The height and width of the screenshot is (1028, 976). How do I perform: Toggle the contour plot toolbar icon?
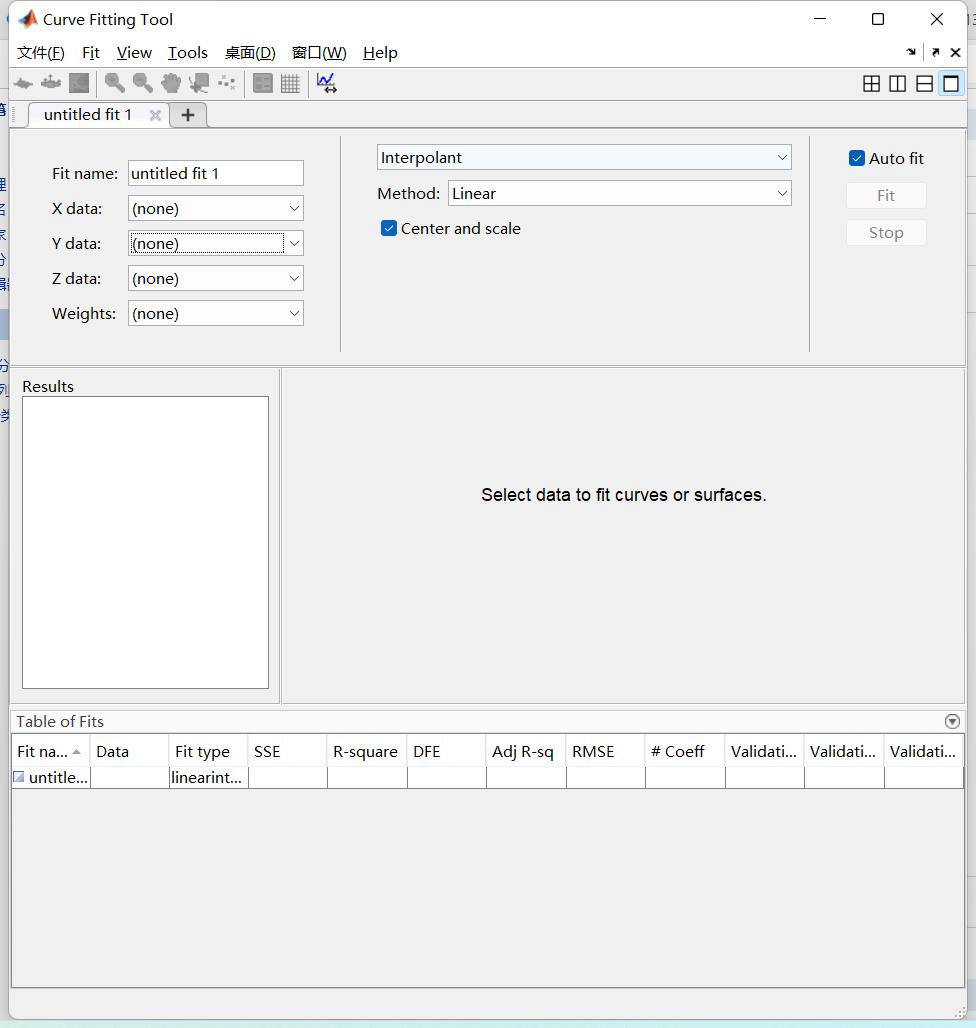click(79, 83)
